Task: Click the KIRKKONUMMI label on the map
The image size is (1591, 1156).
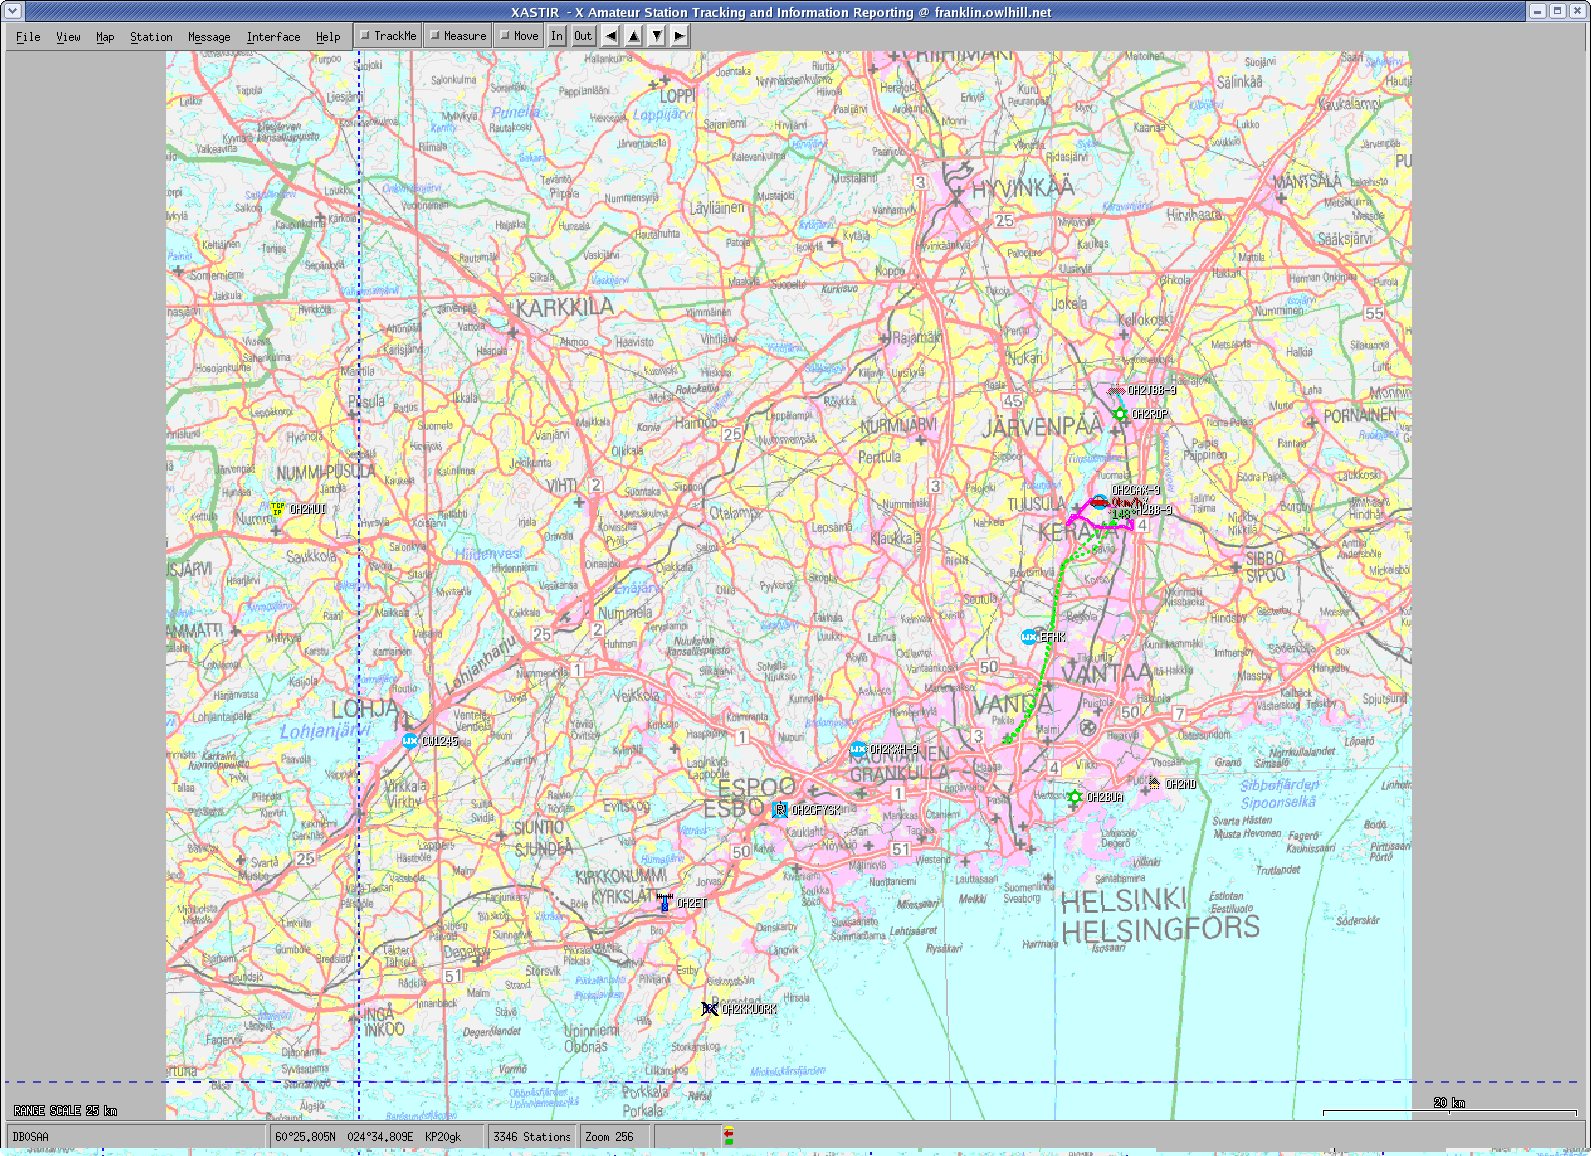Action: click(x=621, y=876)
